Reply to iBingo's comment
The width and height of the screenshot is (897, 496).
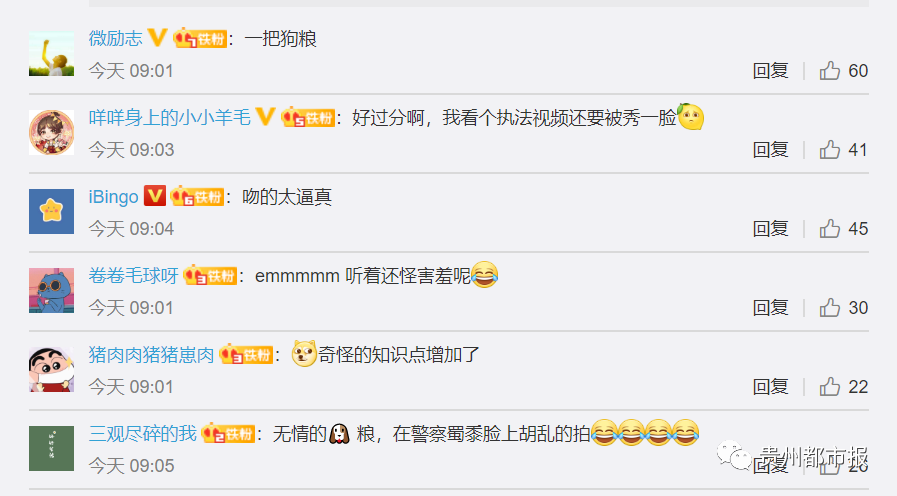(x=770, y=229)
